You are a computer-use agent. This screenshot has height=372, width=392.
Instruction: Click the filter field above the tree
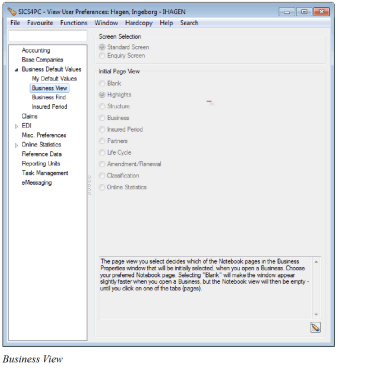(48, 36)
